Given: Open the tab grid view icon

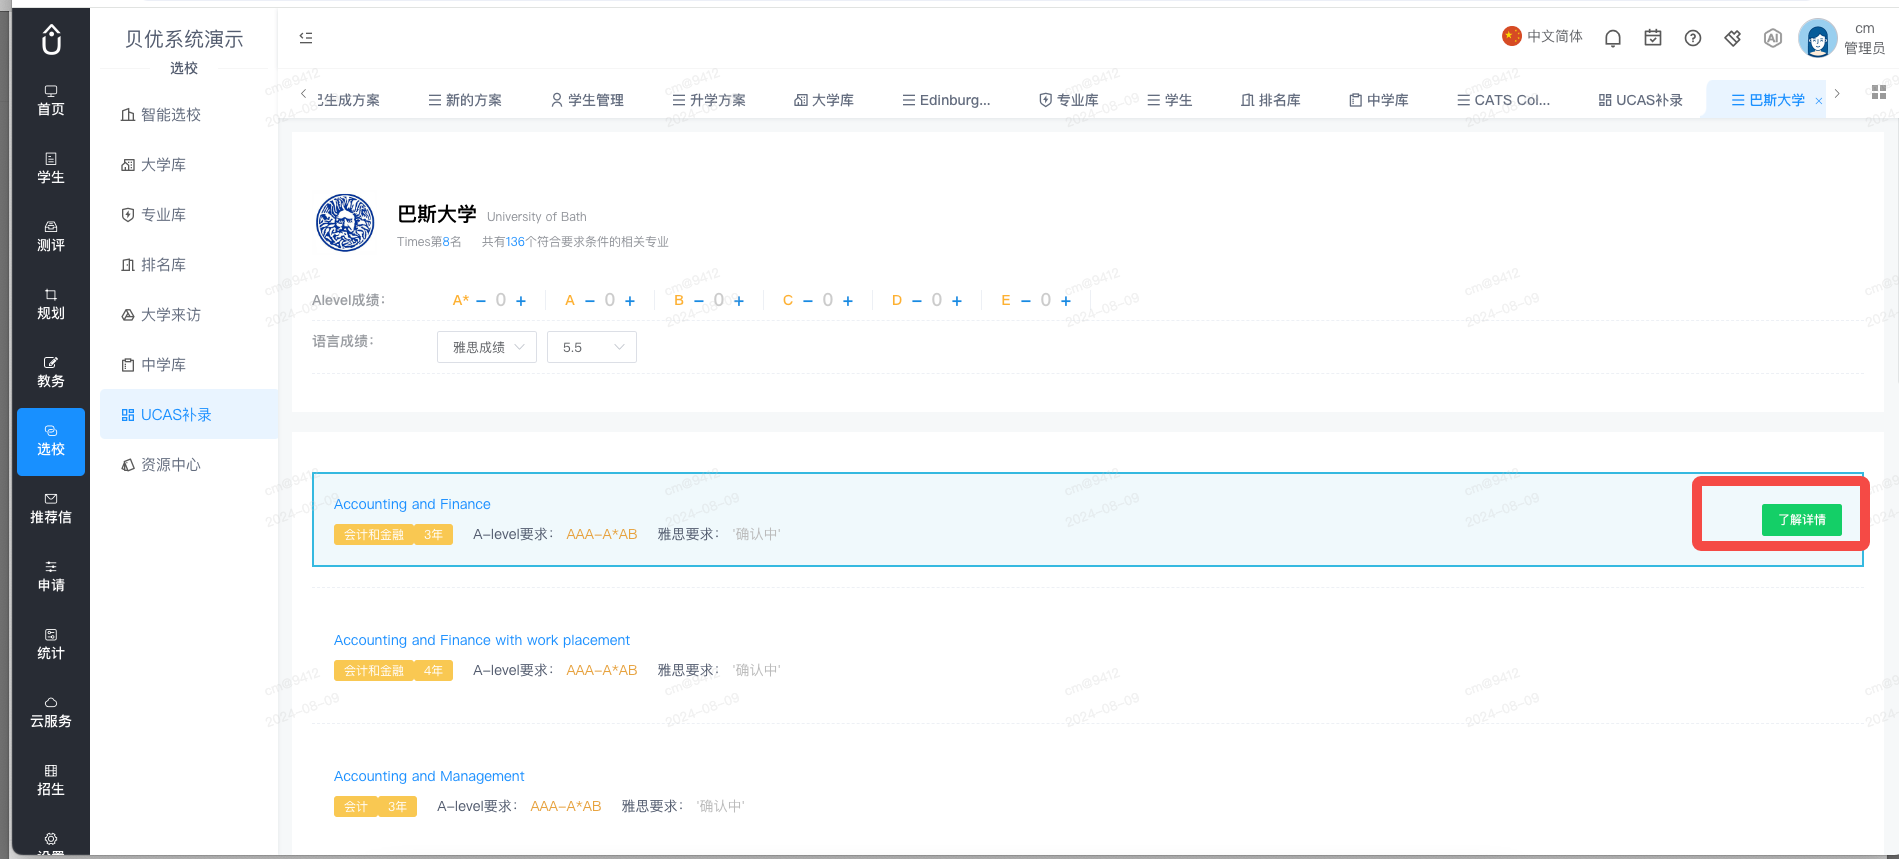Looking at the screenshot, I should click(x=1879, y=92).
